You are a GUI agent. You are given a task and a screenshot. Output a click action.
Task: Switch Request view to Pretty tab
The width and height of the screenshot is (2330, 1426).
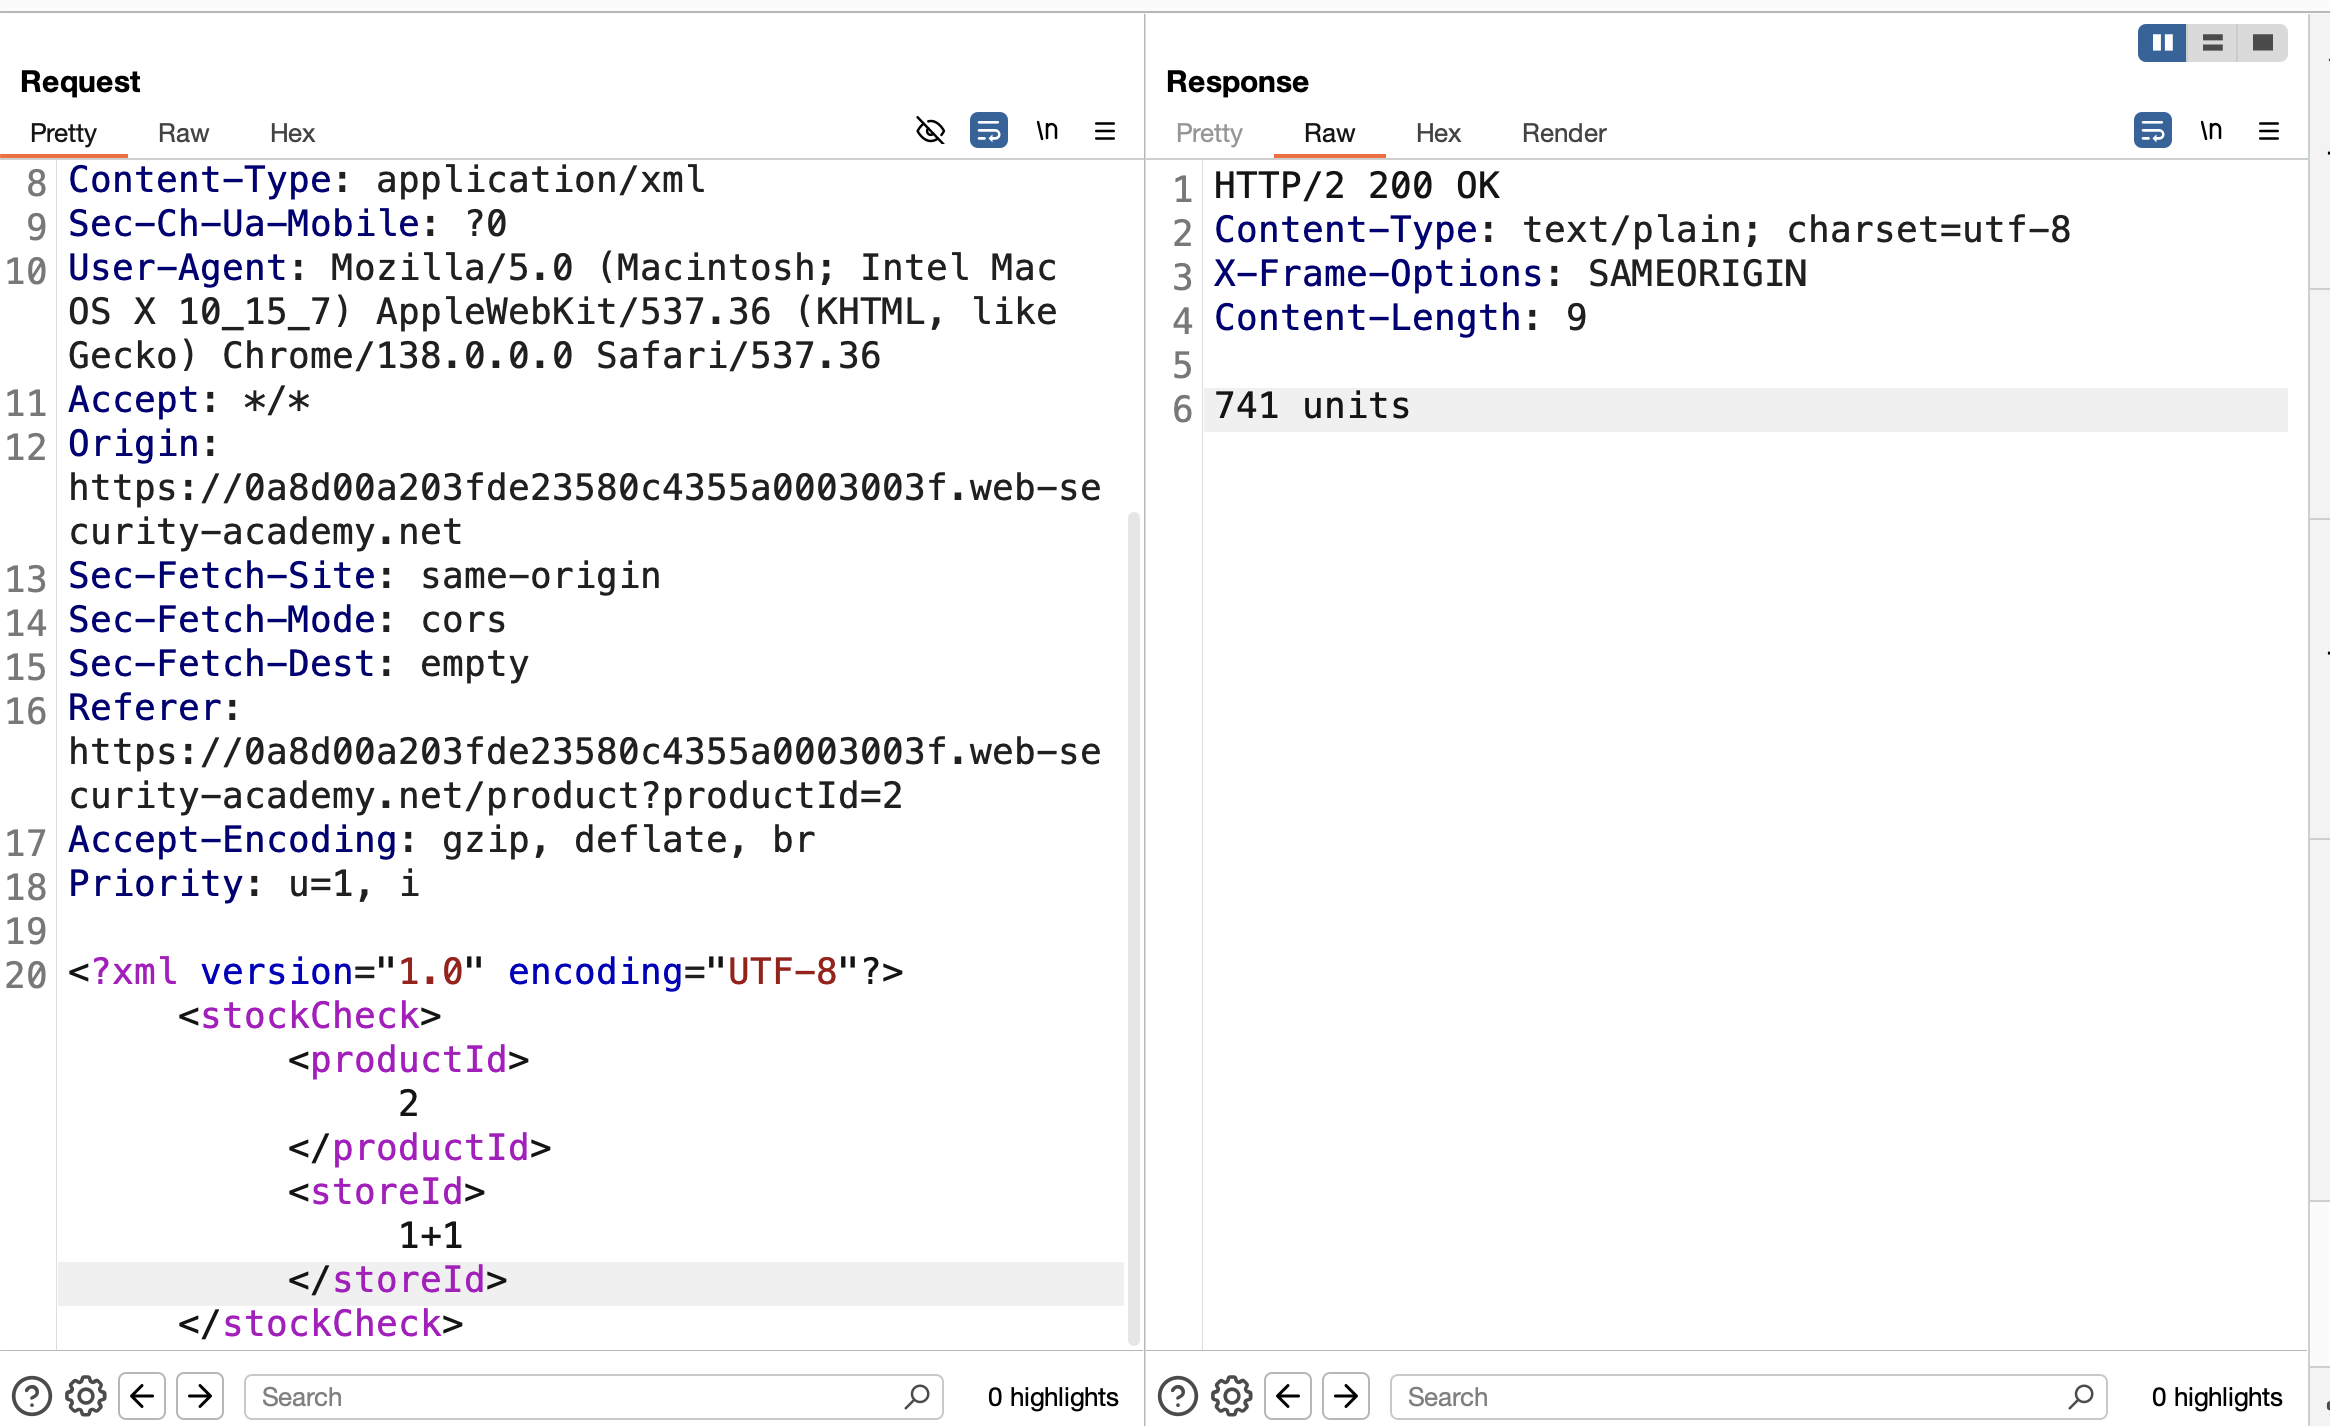point(63,133)
